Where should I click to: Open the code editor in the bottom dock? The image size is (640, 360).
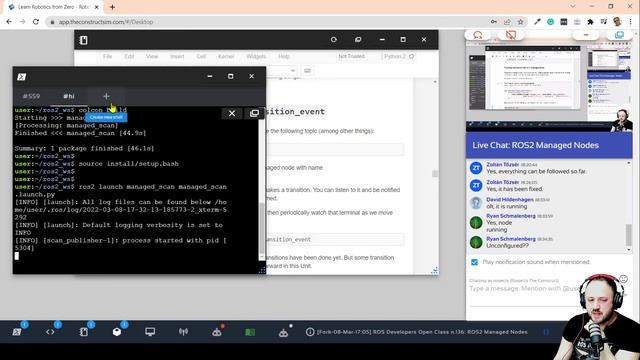pyautogui.click(x=50, y=332)
